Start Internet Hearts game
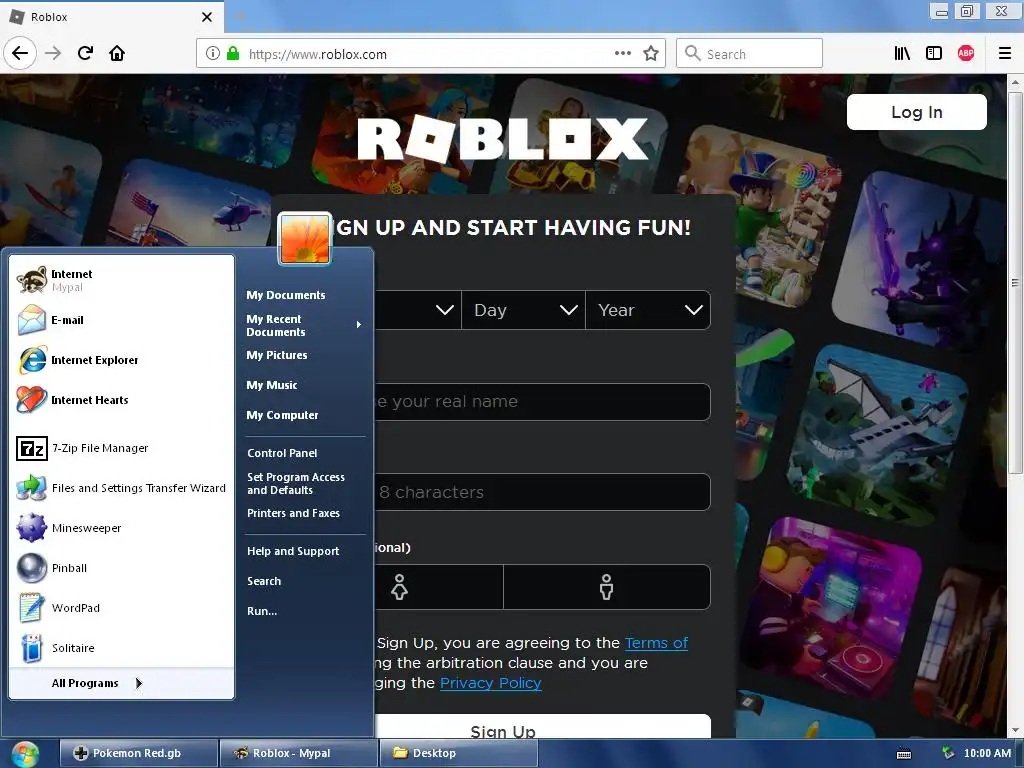1024x768 pixels. [121, 400]
